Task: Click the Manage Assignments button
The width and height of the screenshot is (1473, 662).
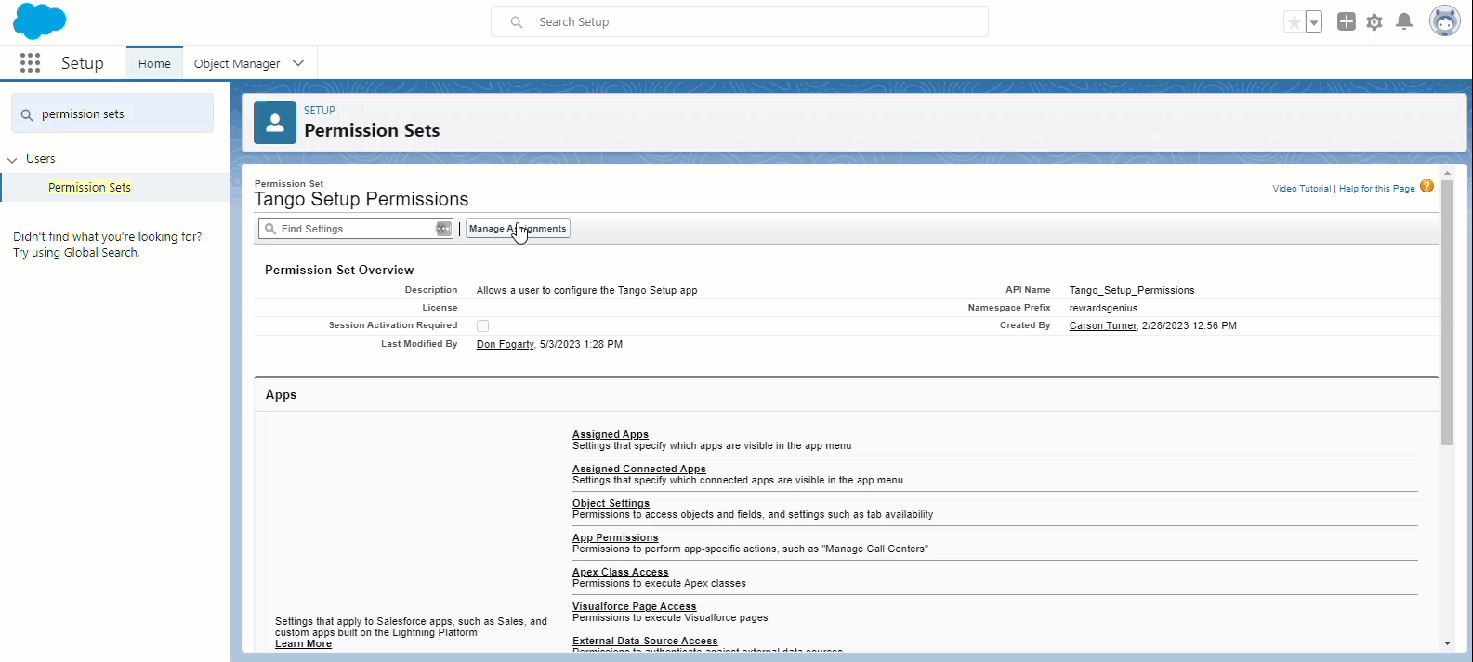Action: tap(518, 228)
